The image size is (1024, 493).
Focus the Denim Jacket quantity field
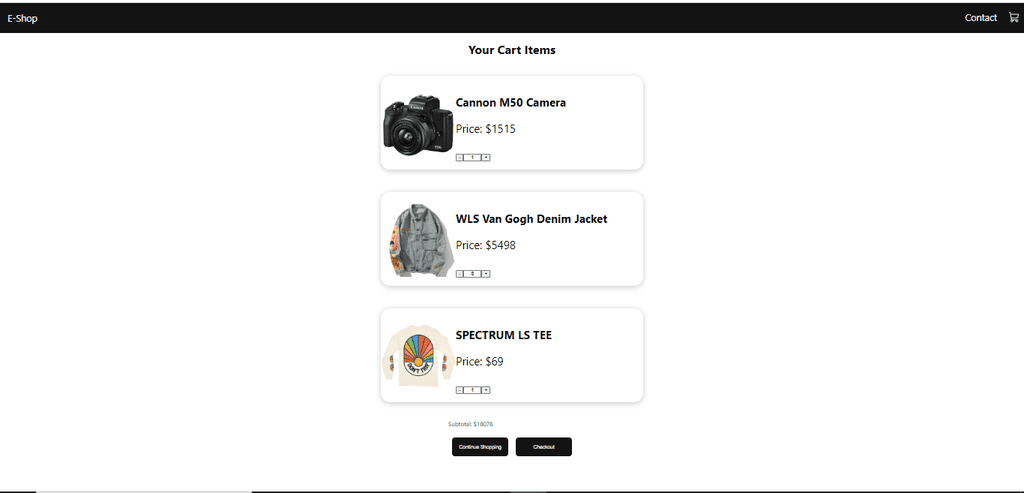[473, 274]
